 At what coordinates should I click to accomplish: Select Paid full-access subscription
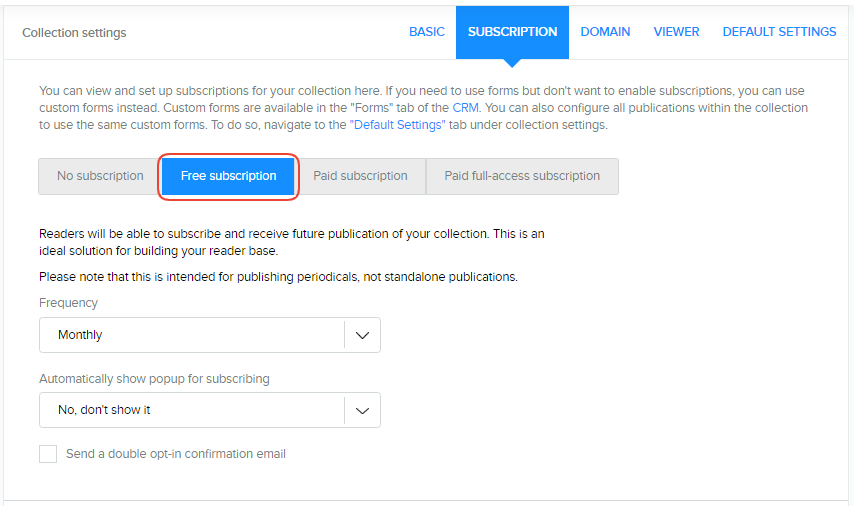(522, 176)
